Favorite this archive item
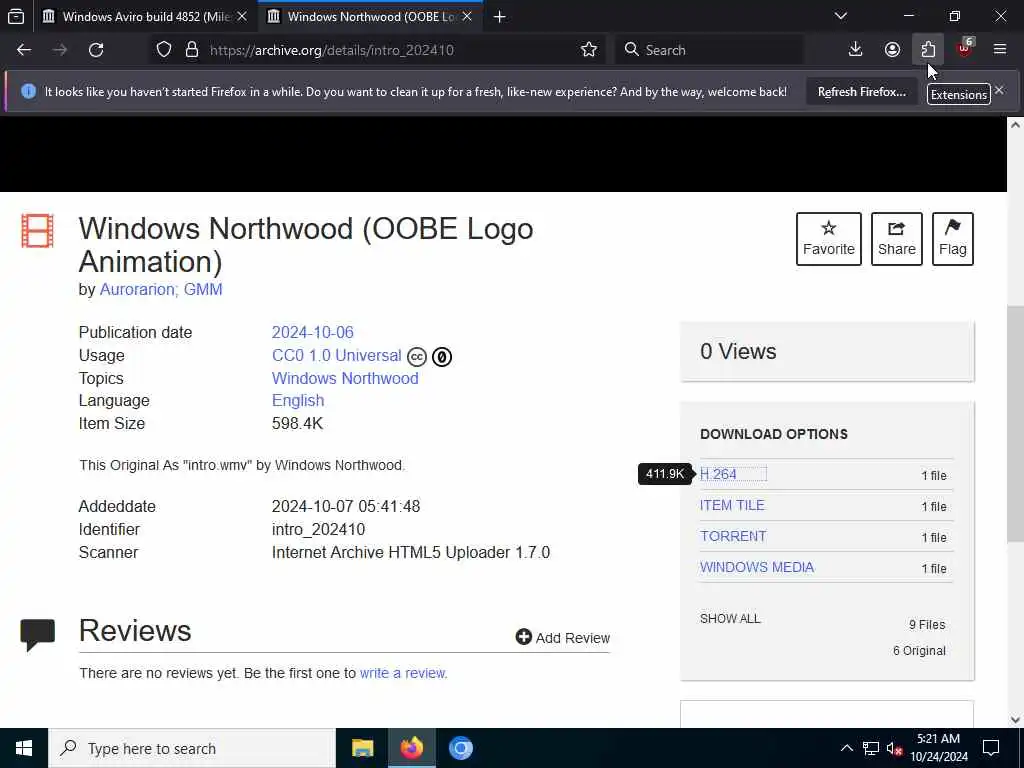The image size is (1024, 768). pos(829,239)
